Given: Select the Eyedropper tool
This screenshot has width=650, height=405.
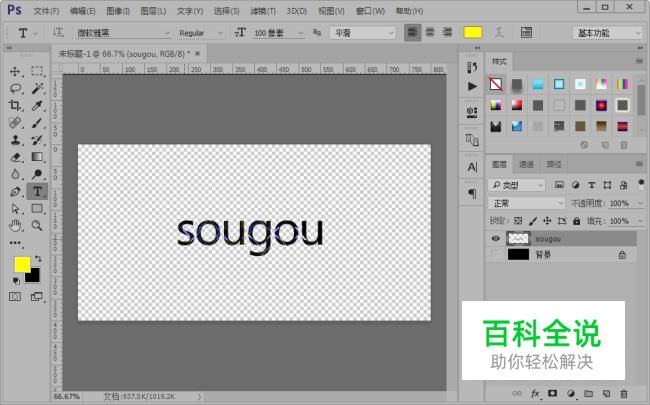Looking at the screenshot, I should pyautogui.click(x=37, y=105).
